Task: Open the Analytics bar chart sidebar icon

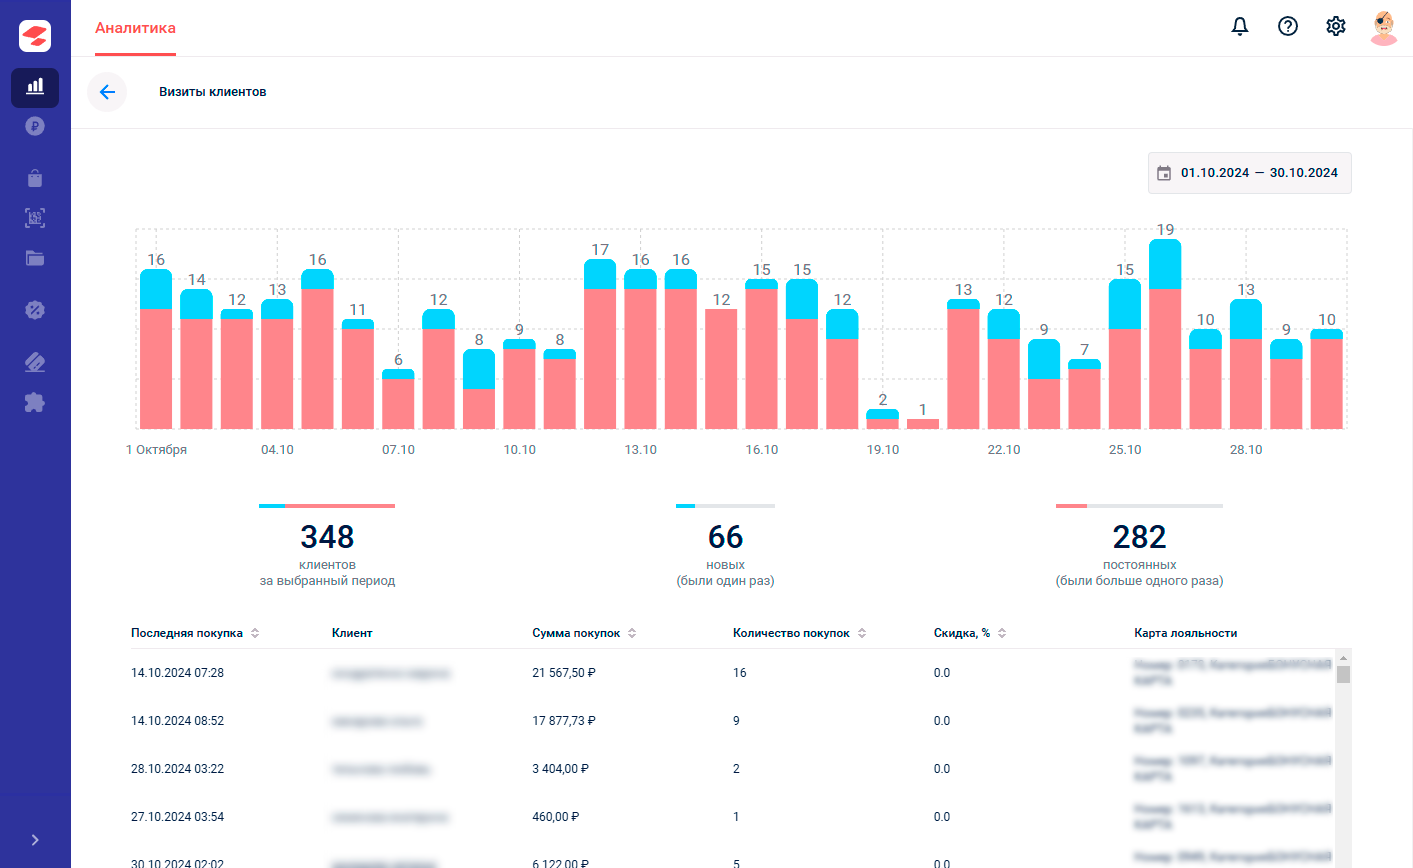Action: click(x=35, y=87)
